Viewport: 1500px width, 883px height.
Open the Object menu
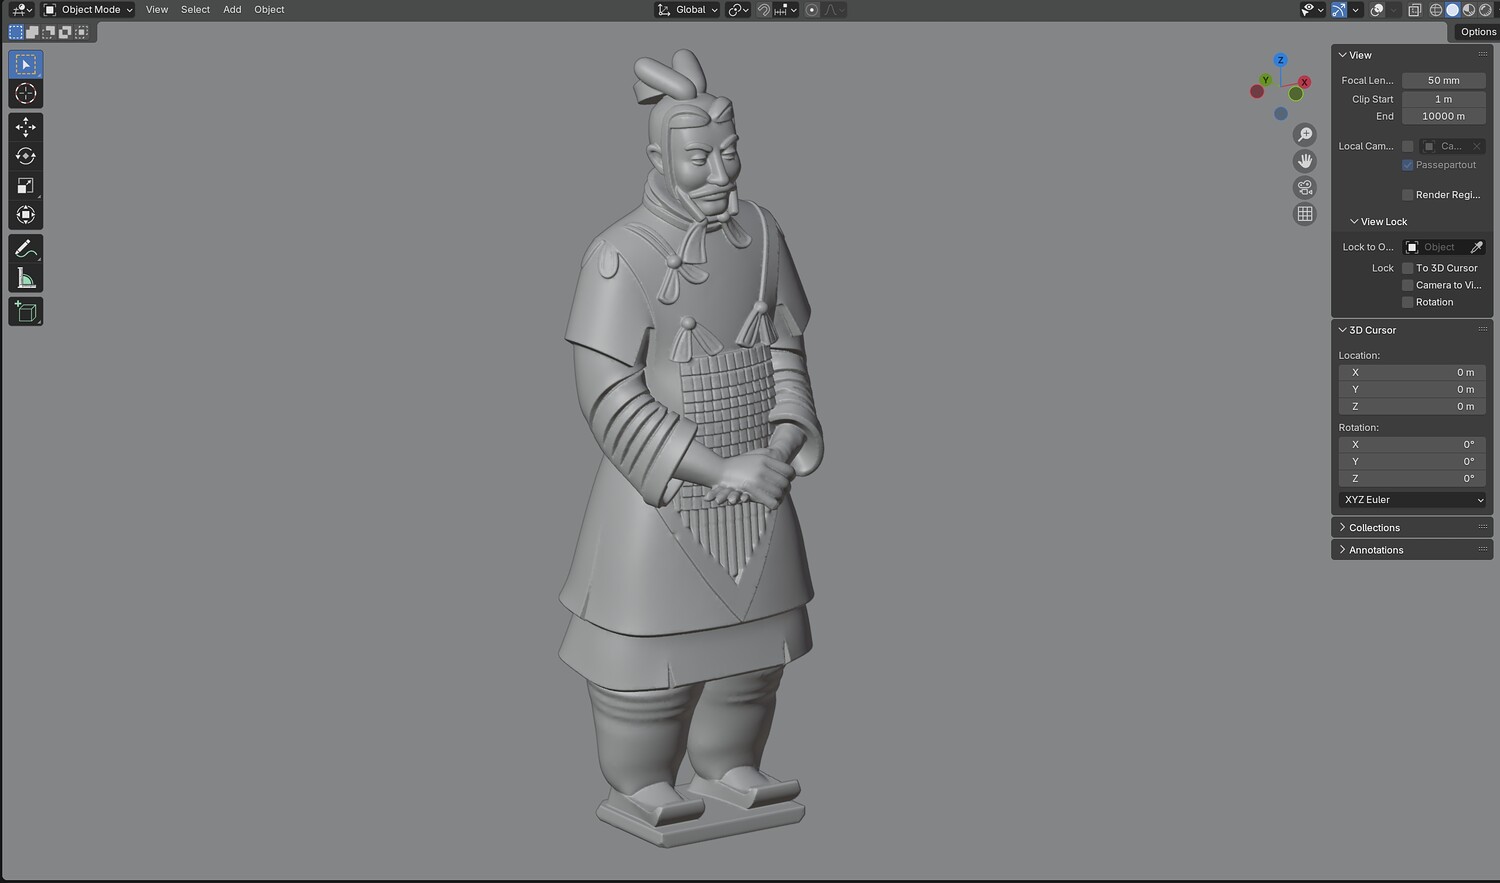point(269,10)
